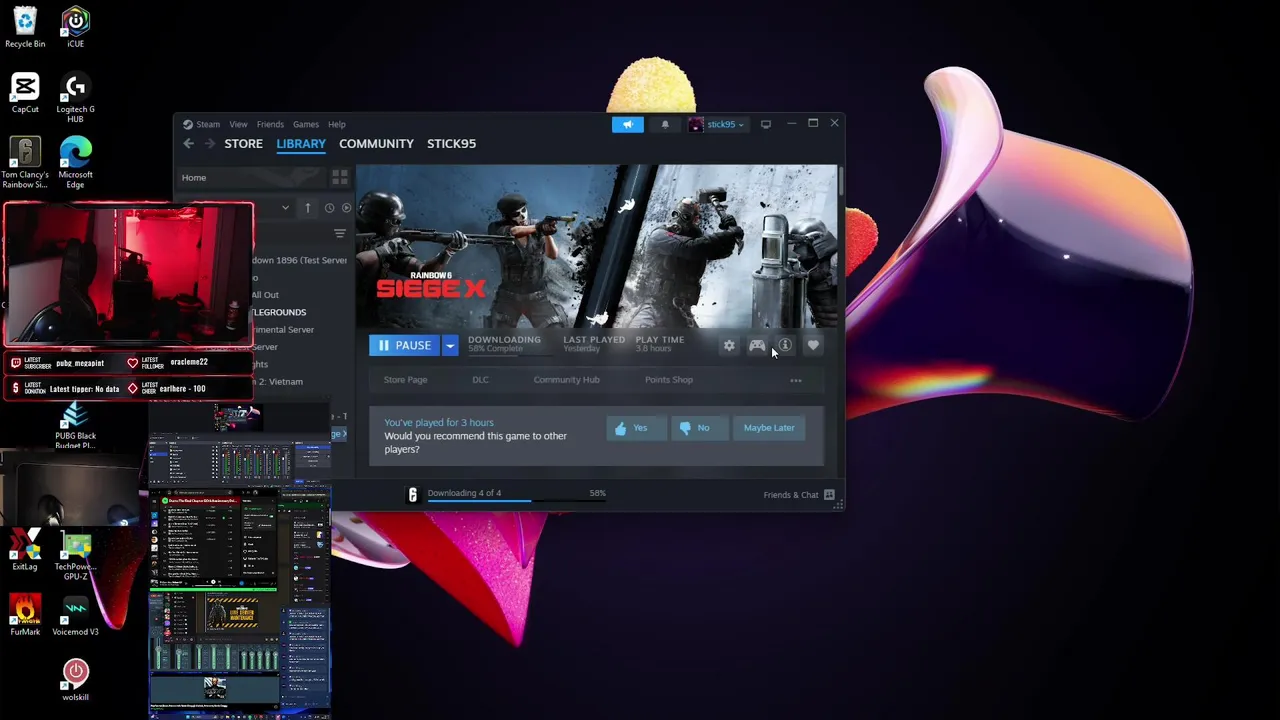
Task: Open the Community Hub link
Action: 566,380
